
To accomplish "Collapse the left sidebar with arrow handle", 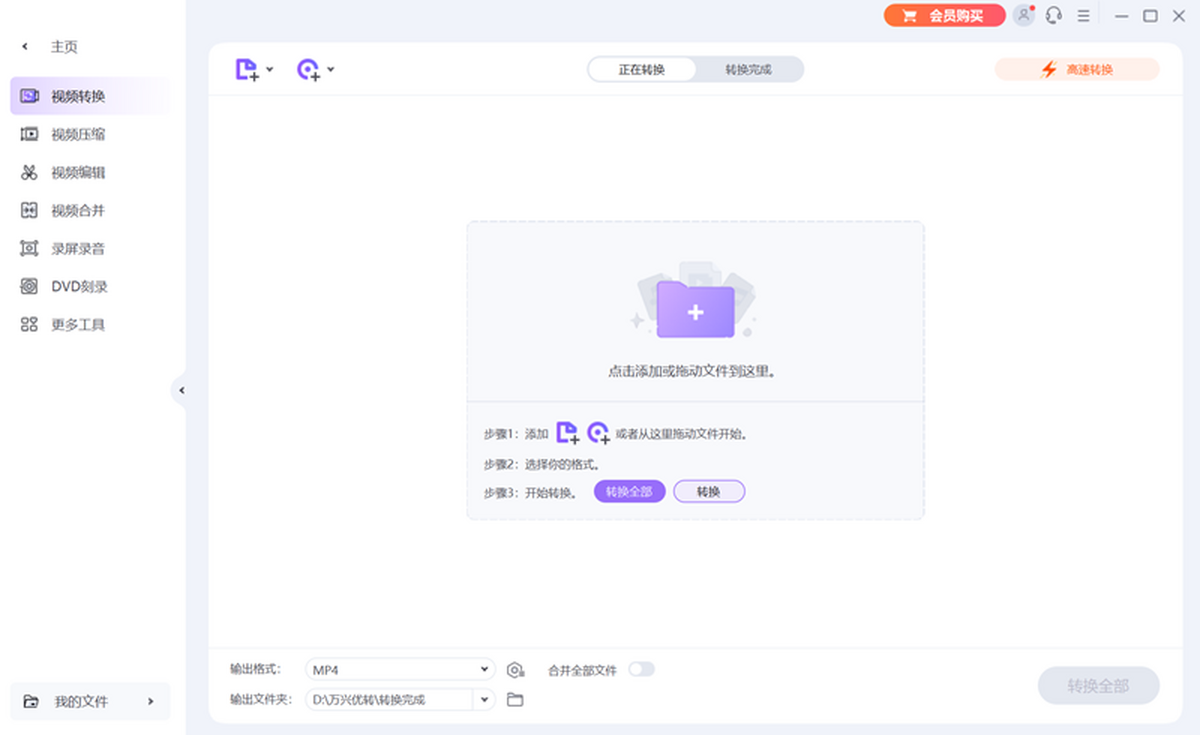I will pyautogui.click(x=181, y=390).
